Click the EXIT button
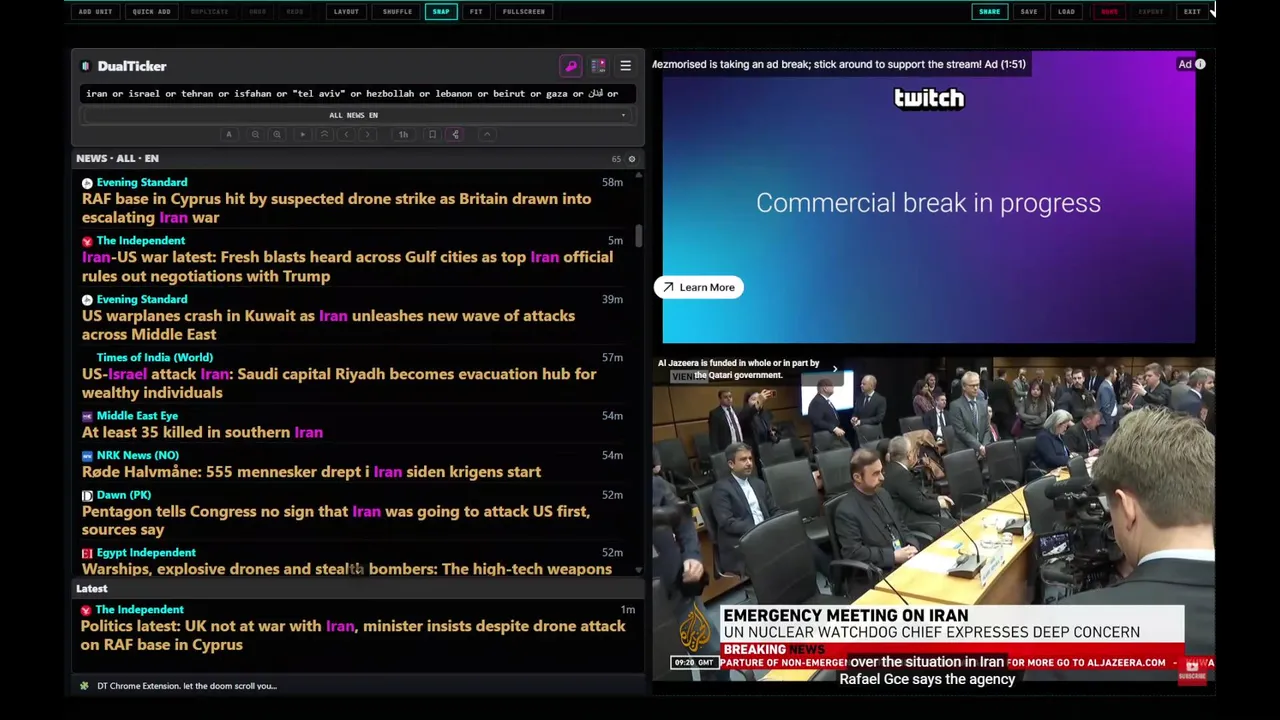 (x=1192, y=12)
